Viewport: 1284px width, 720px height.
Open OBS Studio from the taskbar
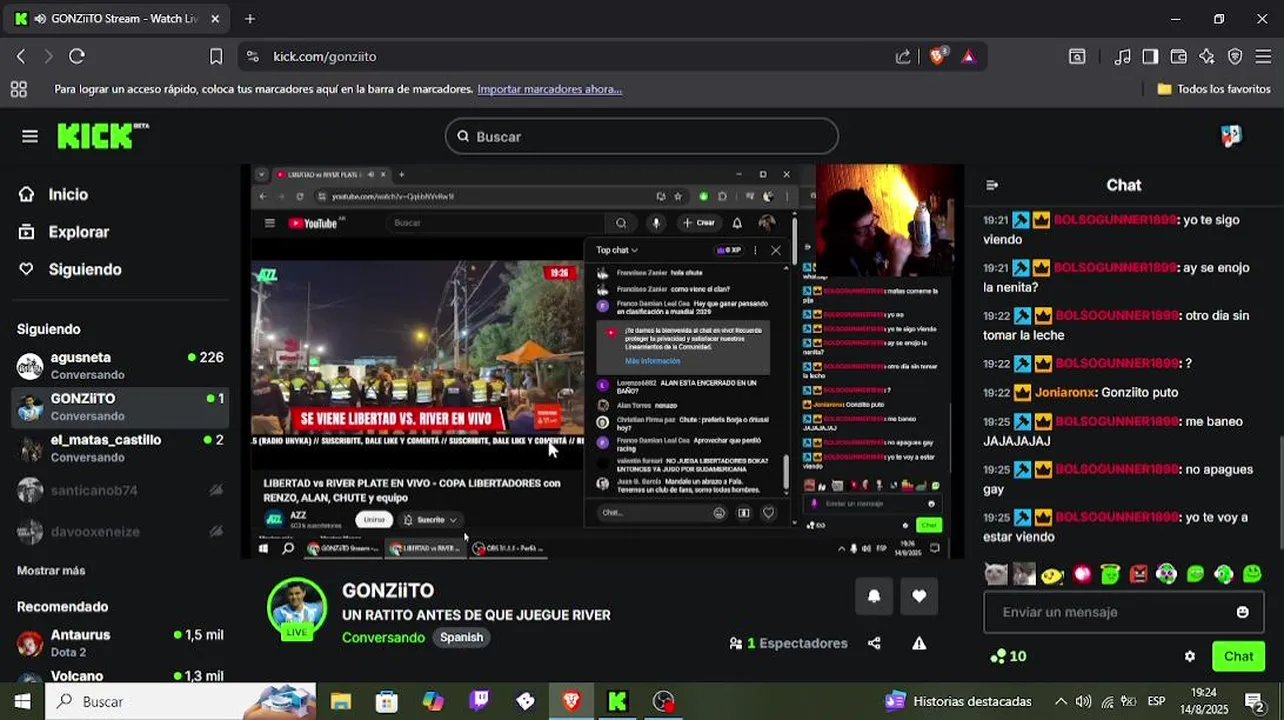[663, 701]
